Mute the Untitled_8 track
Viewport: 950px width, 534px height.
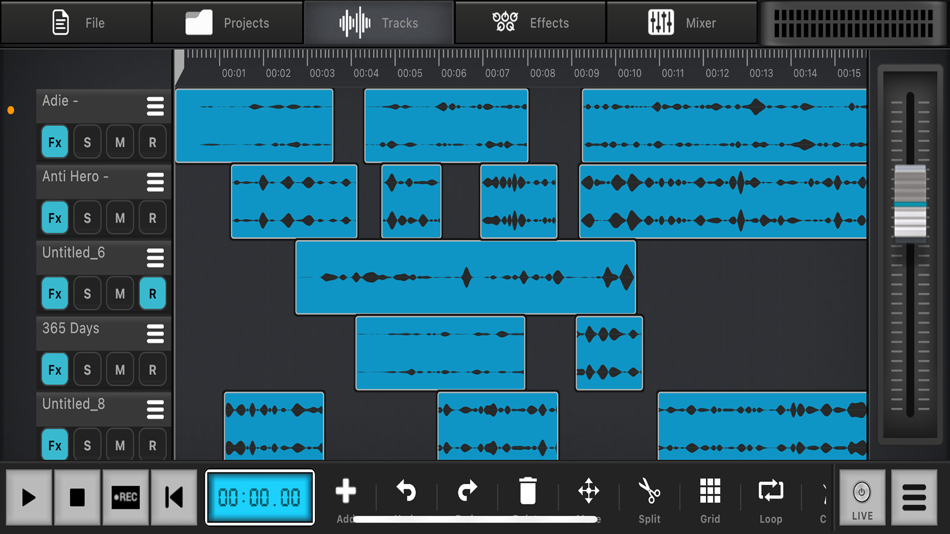point(120,445)
